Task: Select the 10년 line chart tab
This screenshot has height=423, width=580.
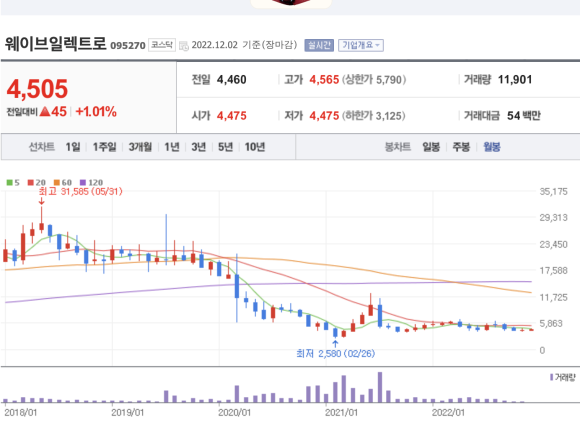Action: (255, 147)
